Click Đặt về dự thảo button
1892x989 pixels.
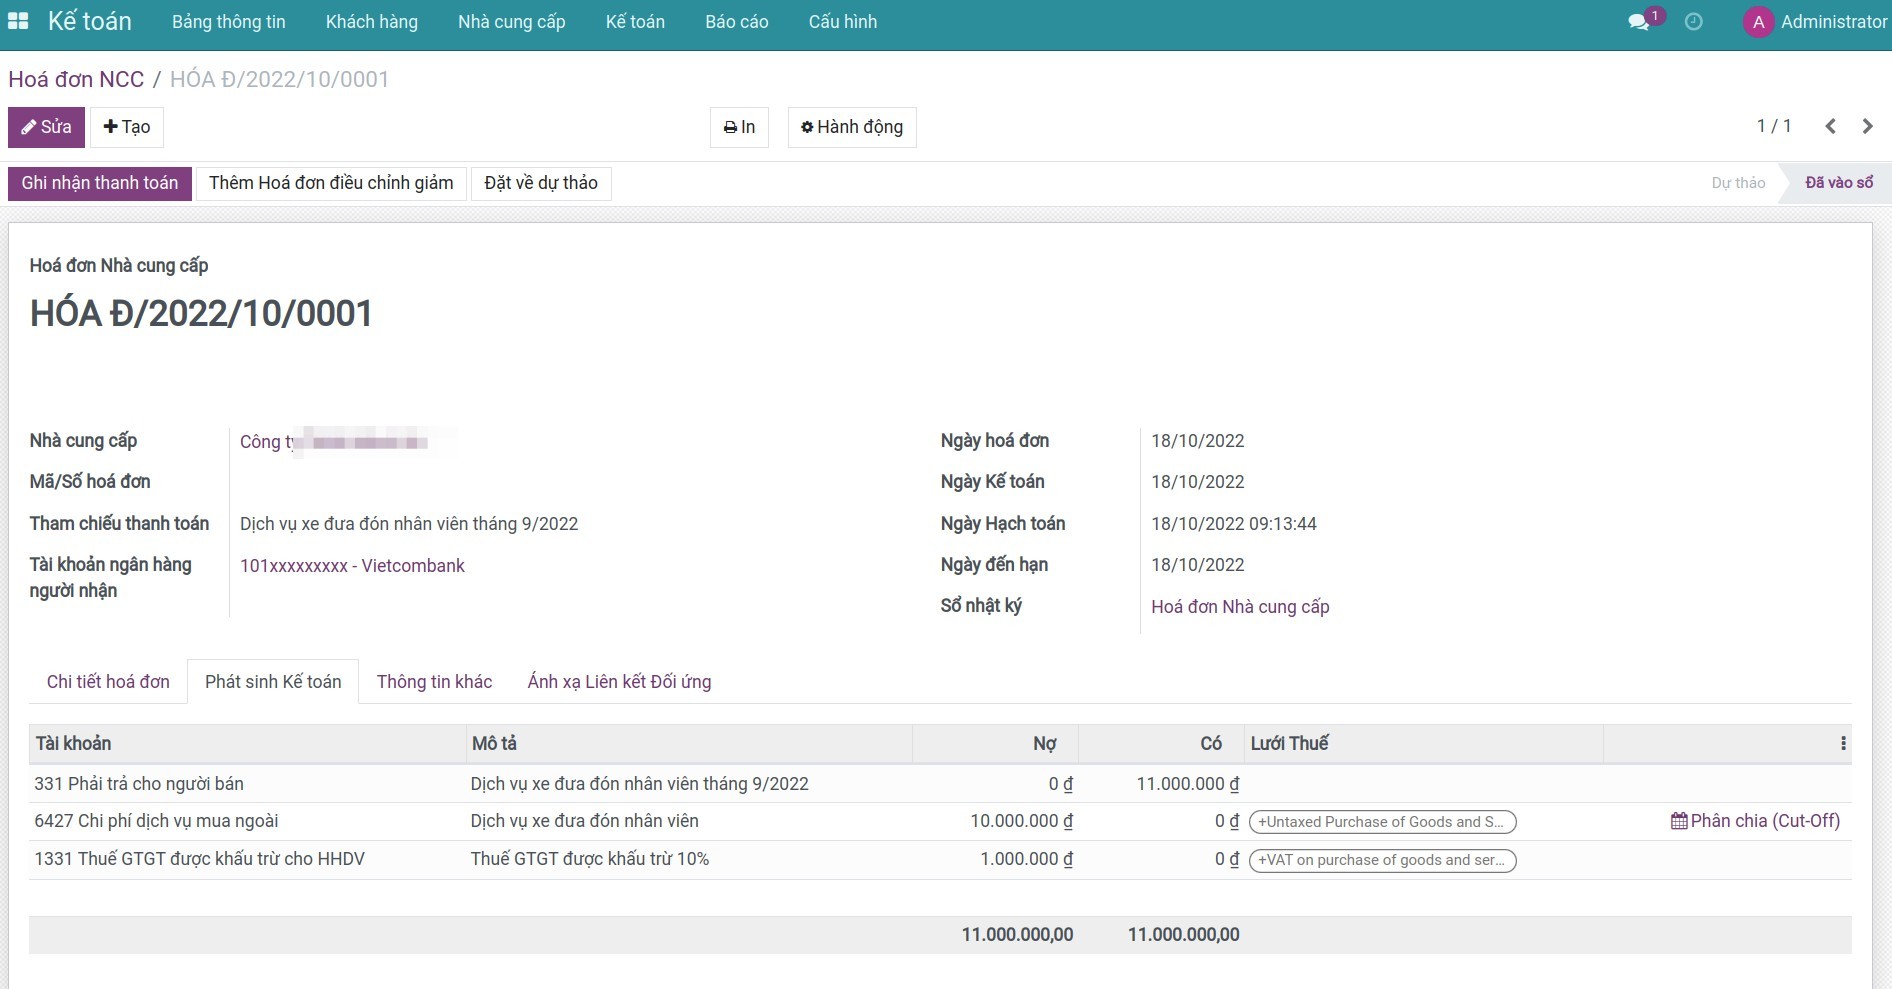540,183
